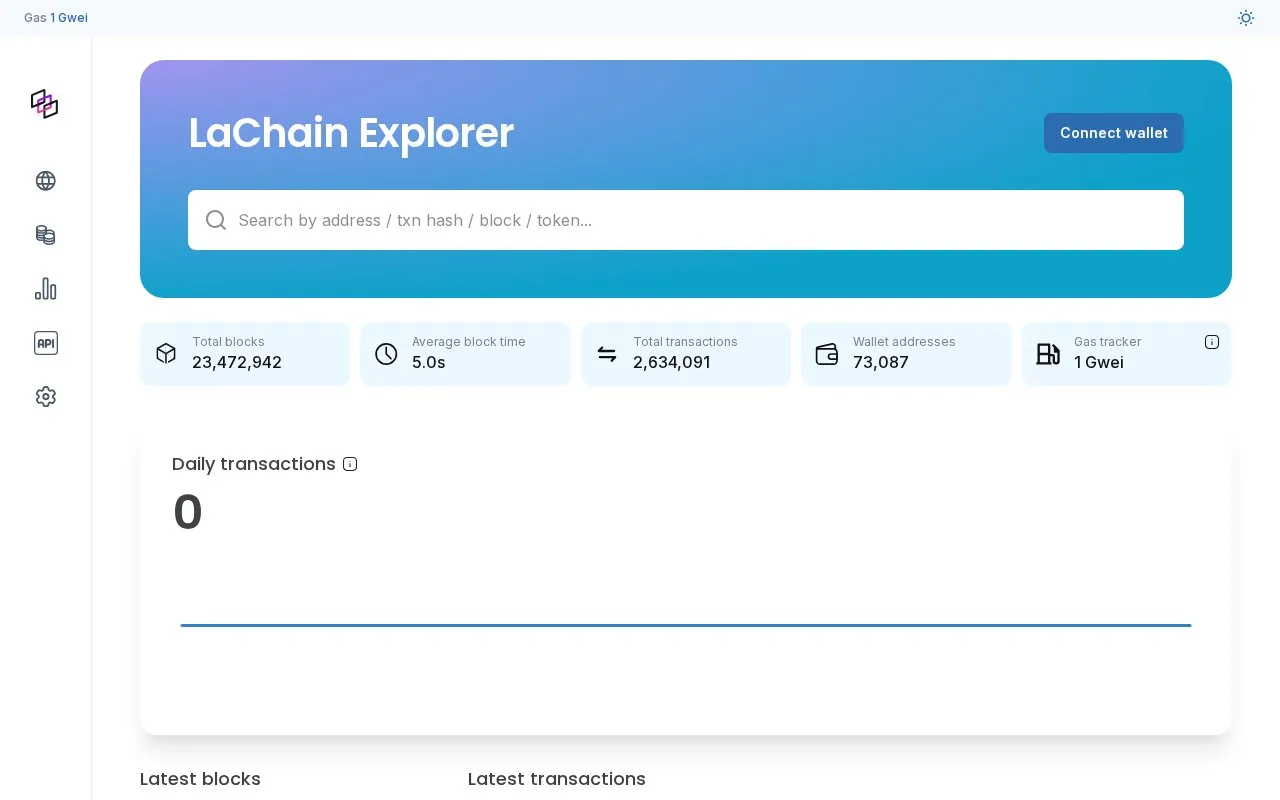Click the magnifier search icon
The width and height of the screenshot is (1280, 800).
pos(216,220)
